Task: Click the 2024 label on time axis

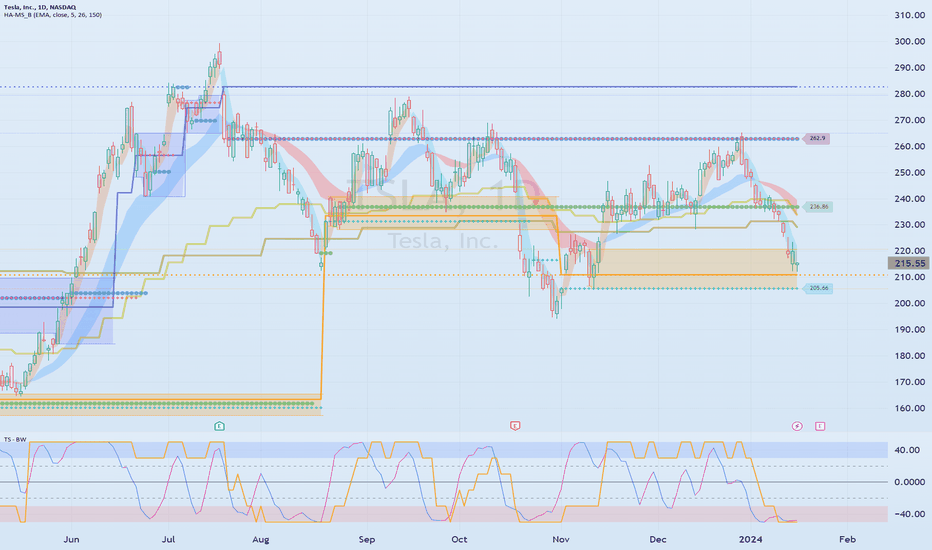Action: [750, 539]
